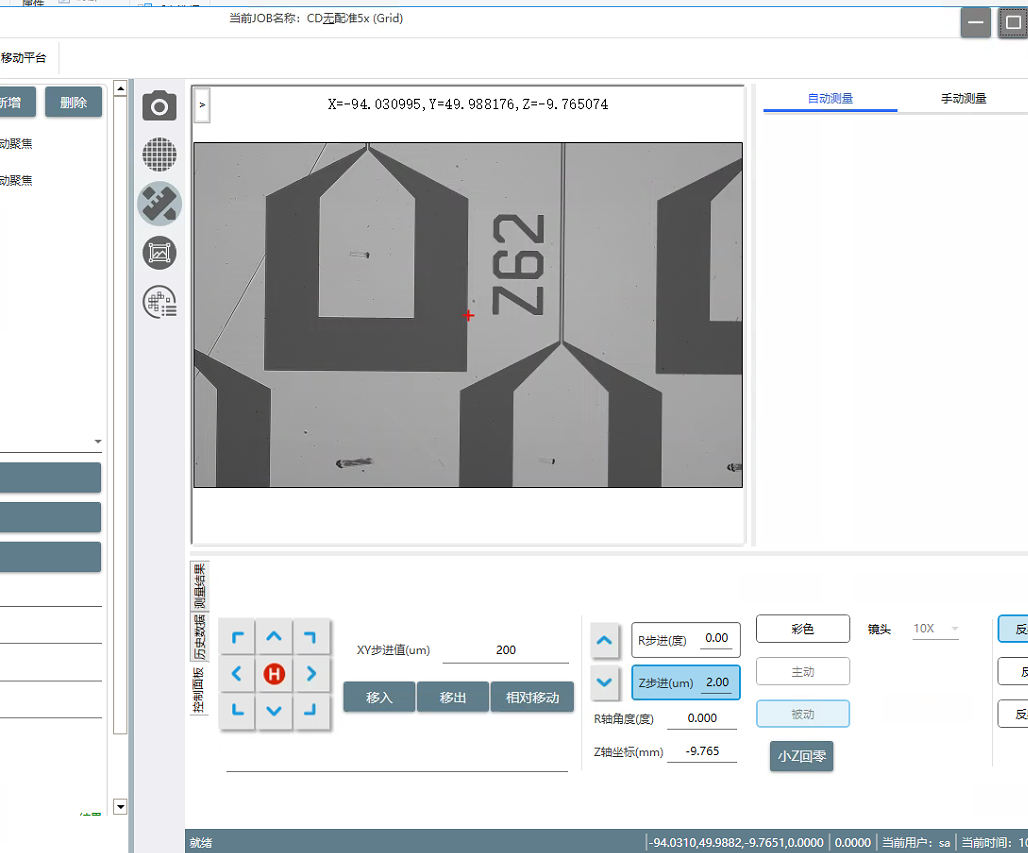Click the 相对移动 button
The width and height of the screenshot is (1028, 853).
pos(532,697)
